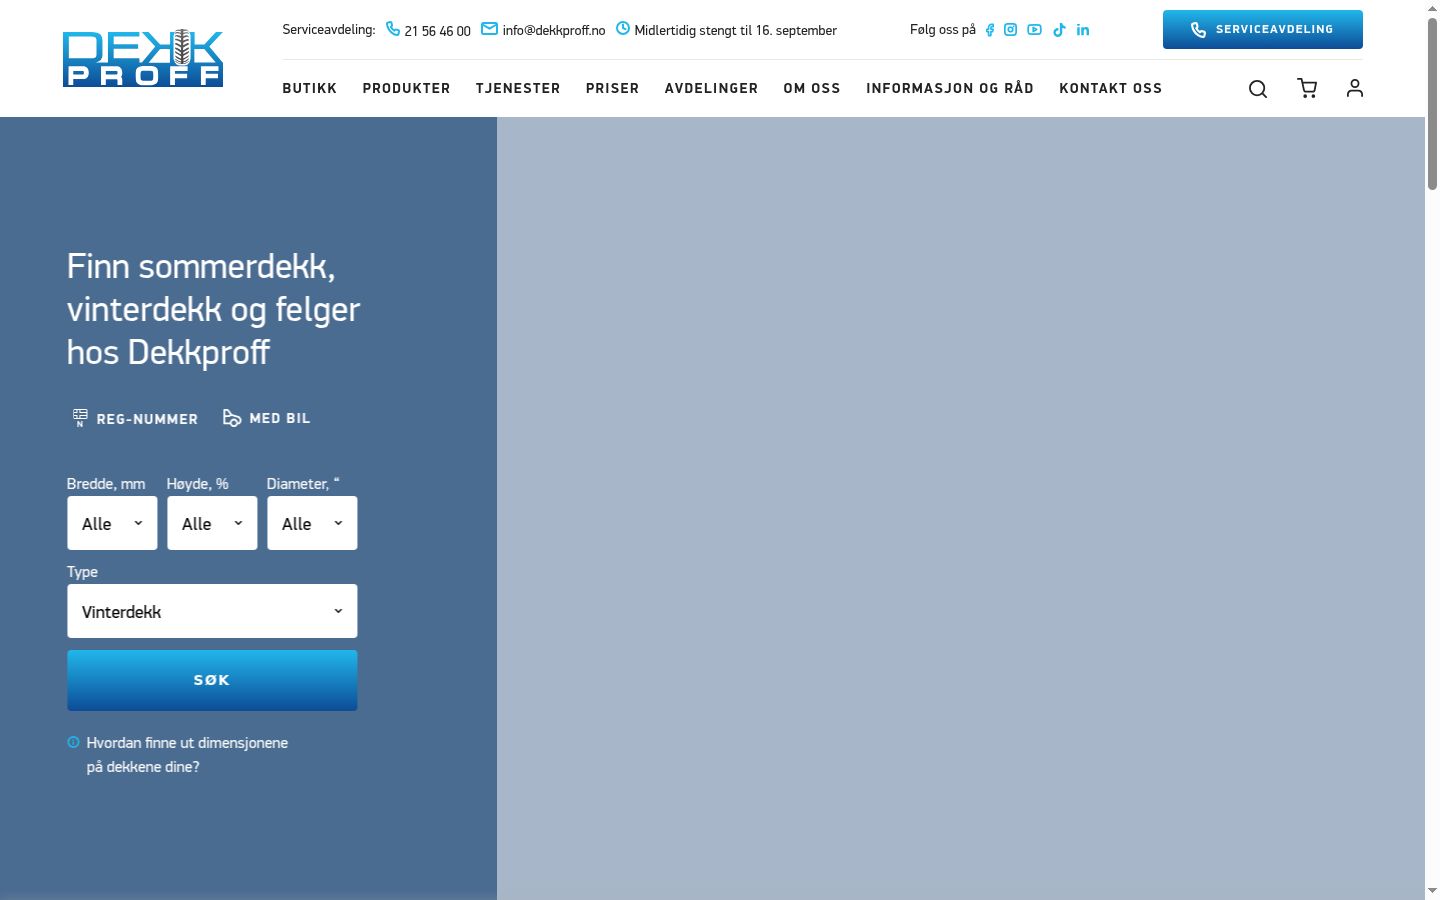Click 'Midlertidig stengt til 16. september' notice
The height and width of the screenshot is (900, 1440).
pyautogui.click(x=726, y=30)
